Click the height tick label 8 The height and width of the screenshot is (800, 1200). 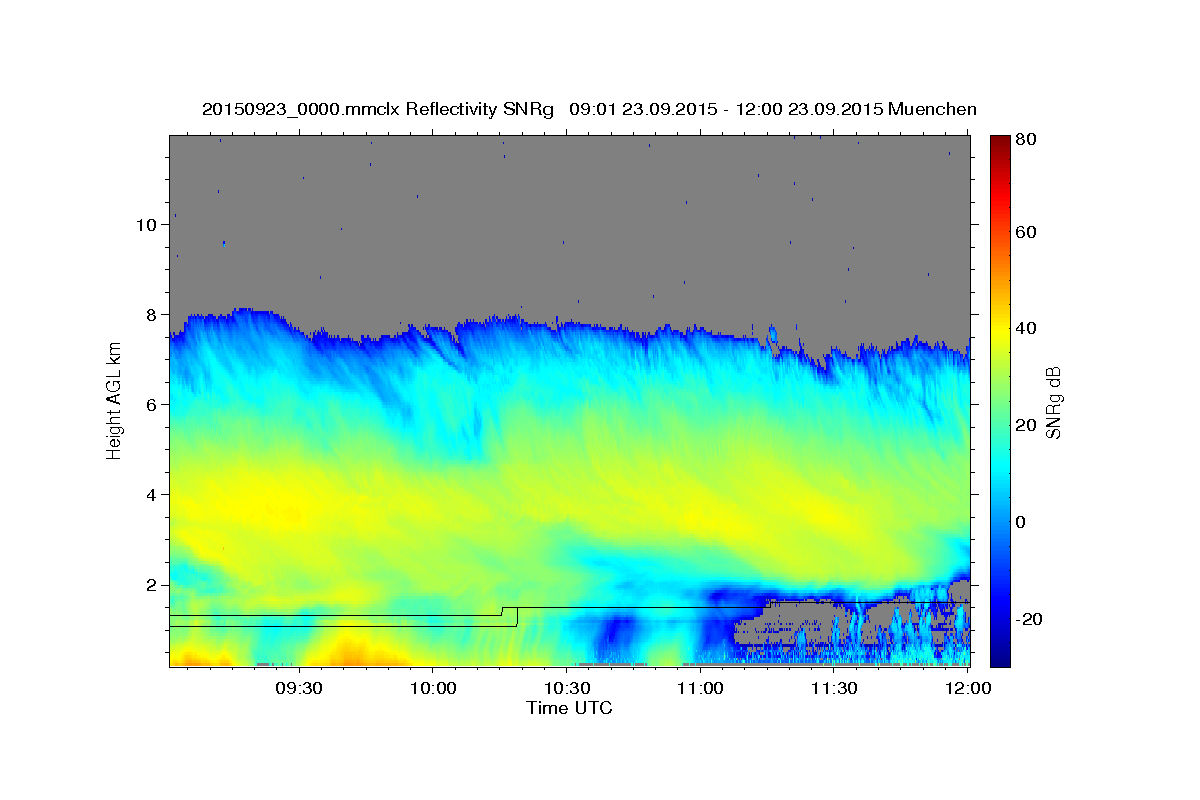pyautogui.click(x=150, y=314)
